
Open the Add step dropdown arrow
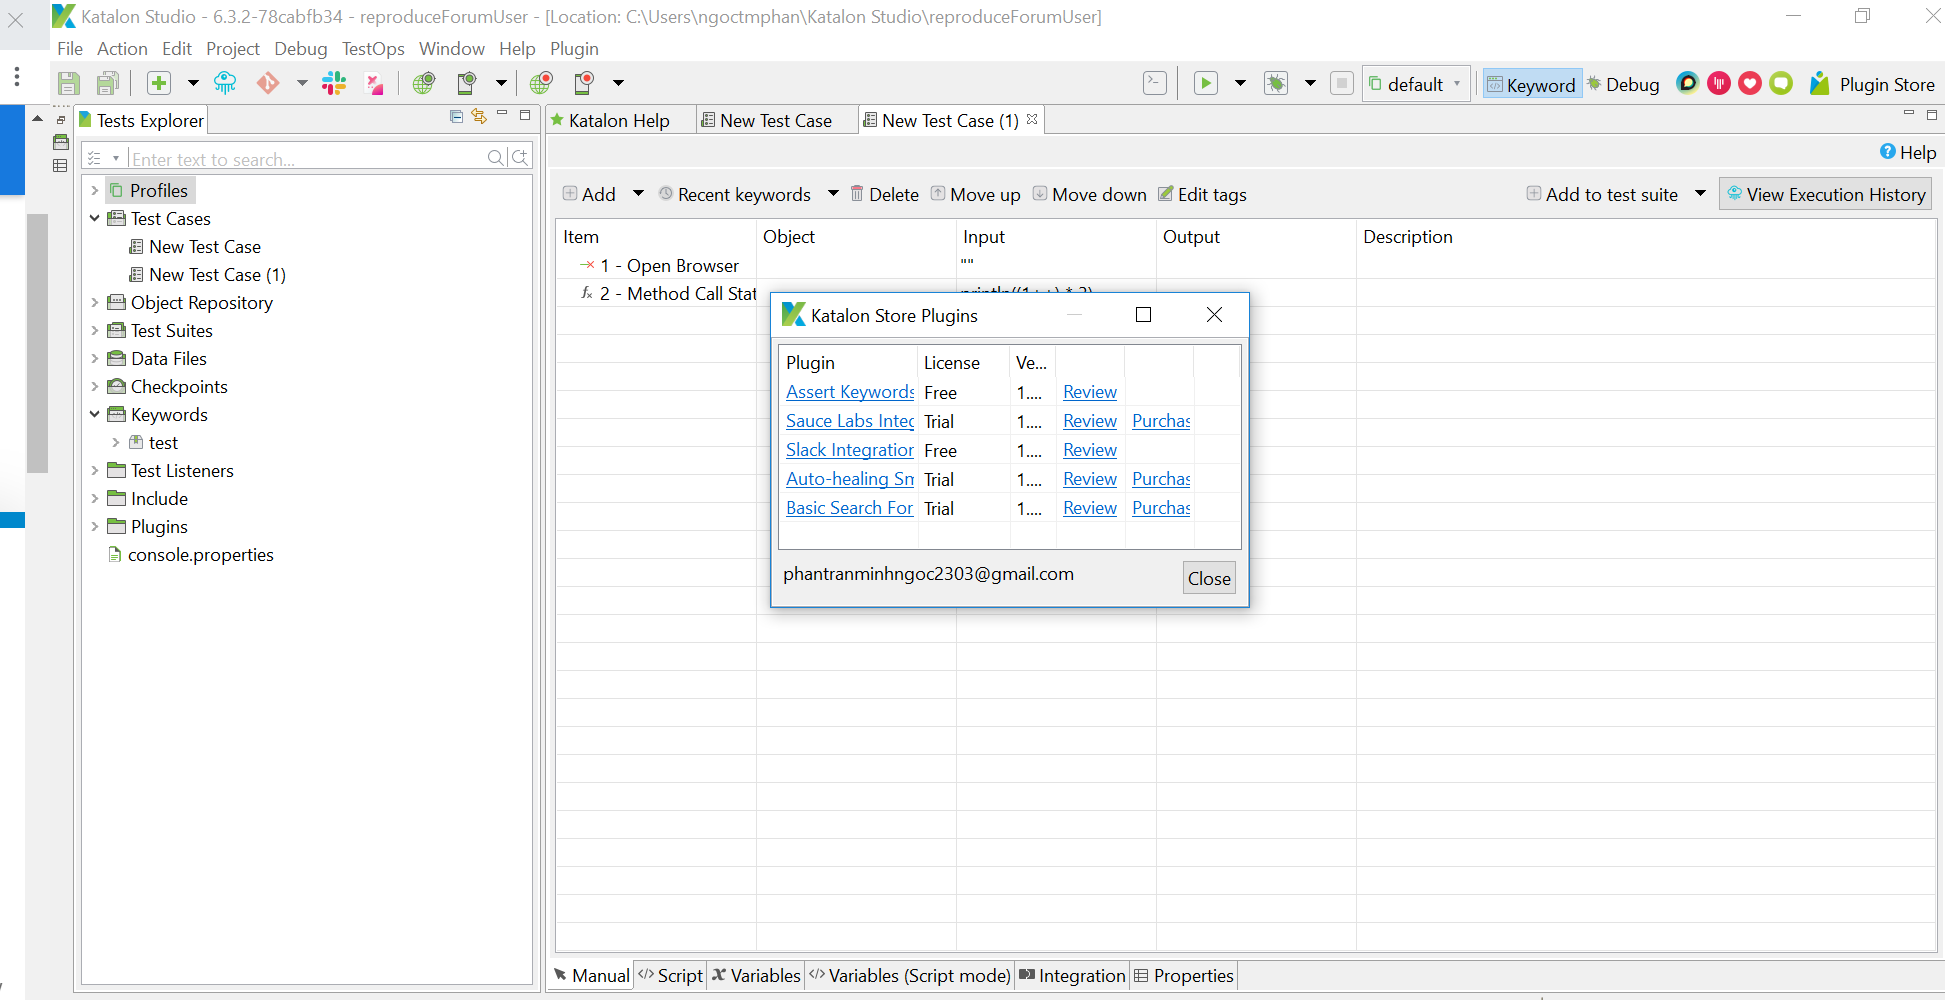click(638, 193)
